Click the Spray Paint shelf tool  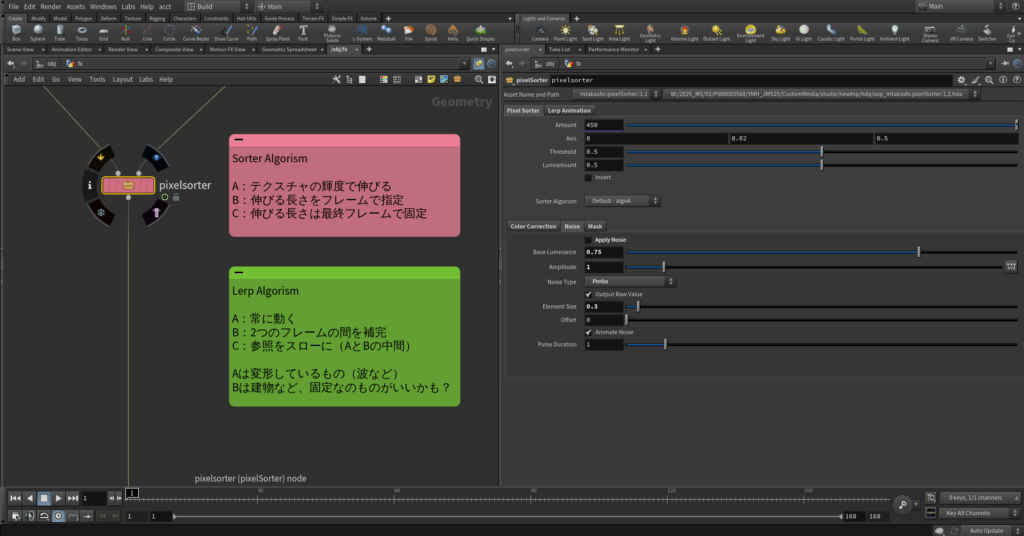pyautogui.click(x=280, y=32)
